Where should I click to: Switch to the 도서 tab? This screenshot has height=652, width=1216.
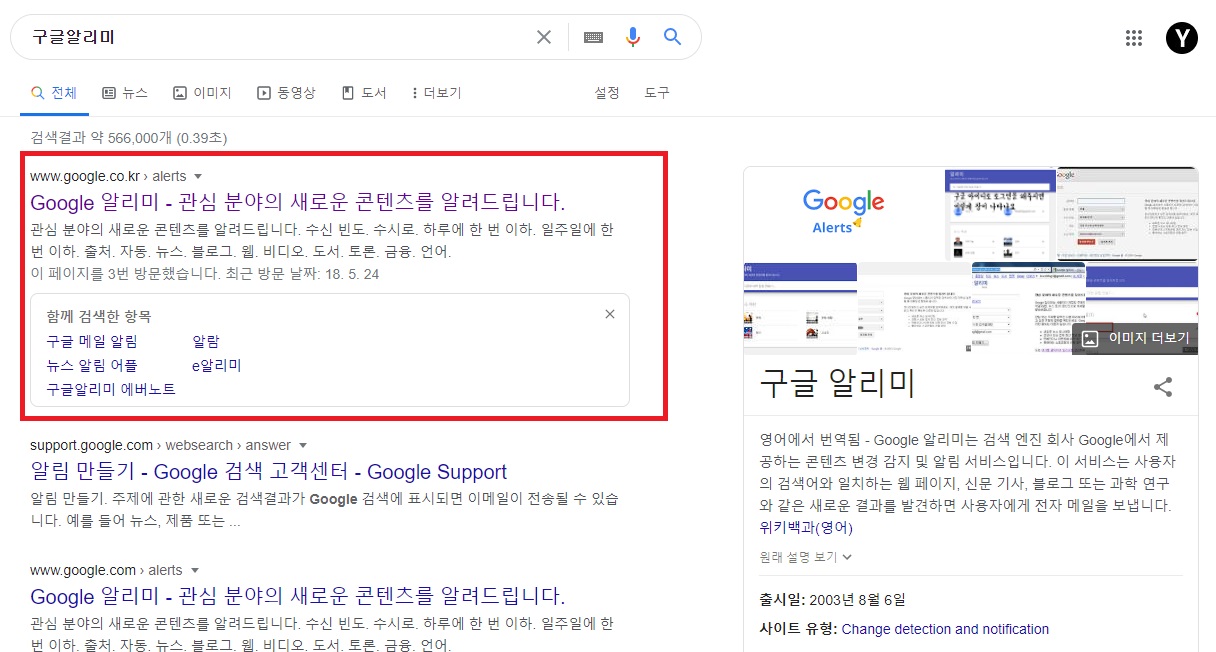coord(364,93)
